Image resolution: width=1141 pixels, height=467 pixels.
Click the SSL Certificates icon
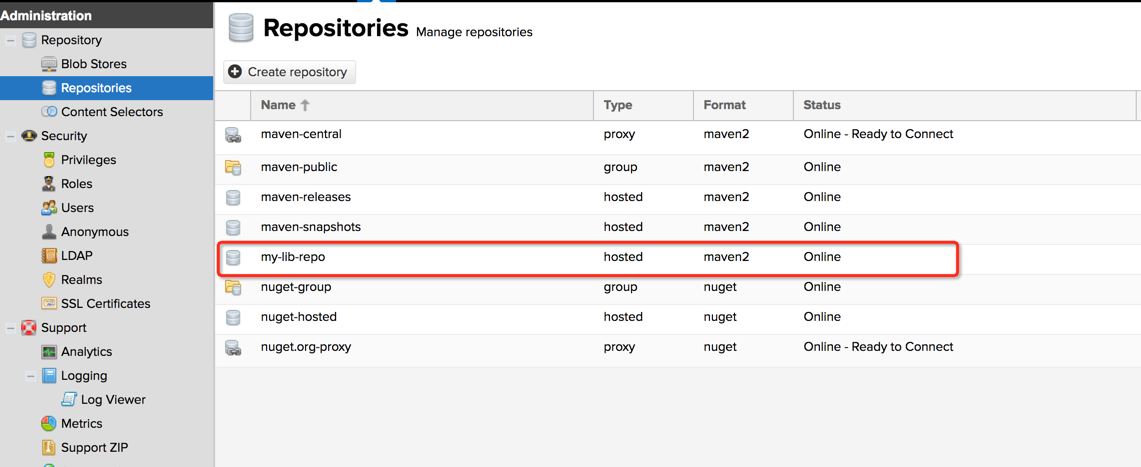49,304
